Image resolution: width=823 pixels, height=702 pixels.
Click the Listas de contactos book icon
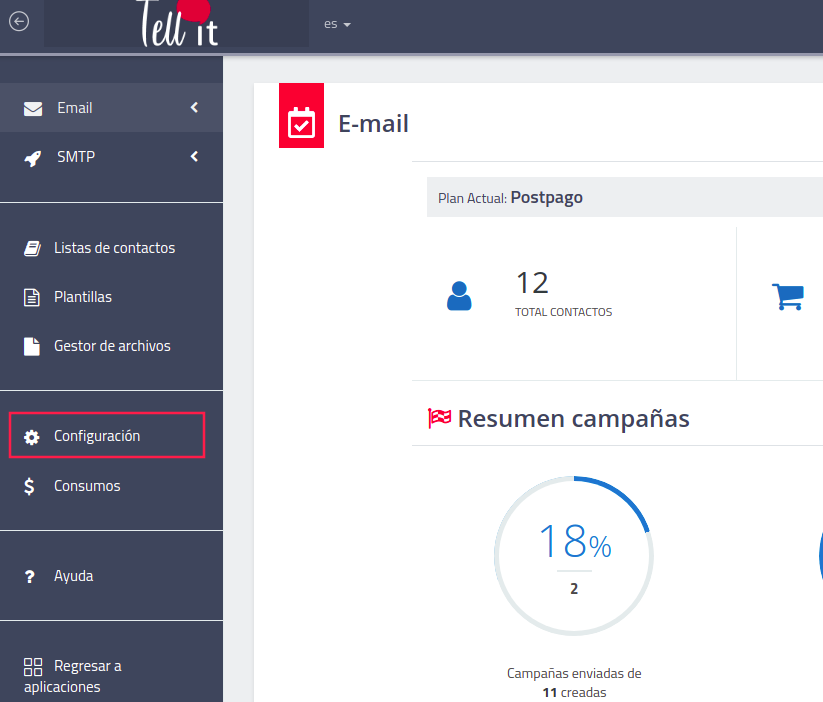pos(32,248)
